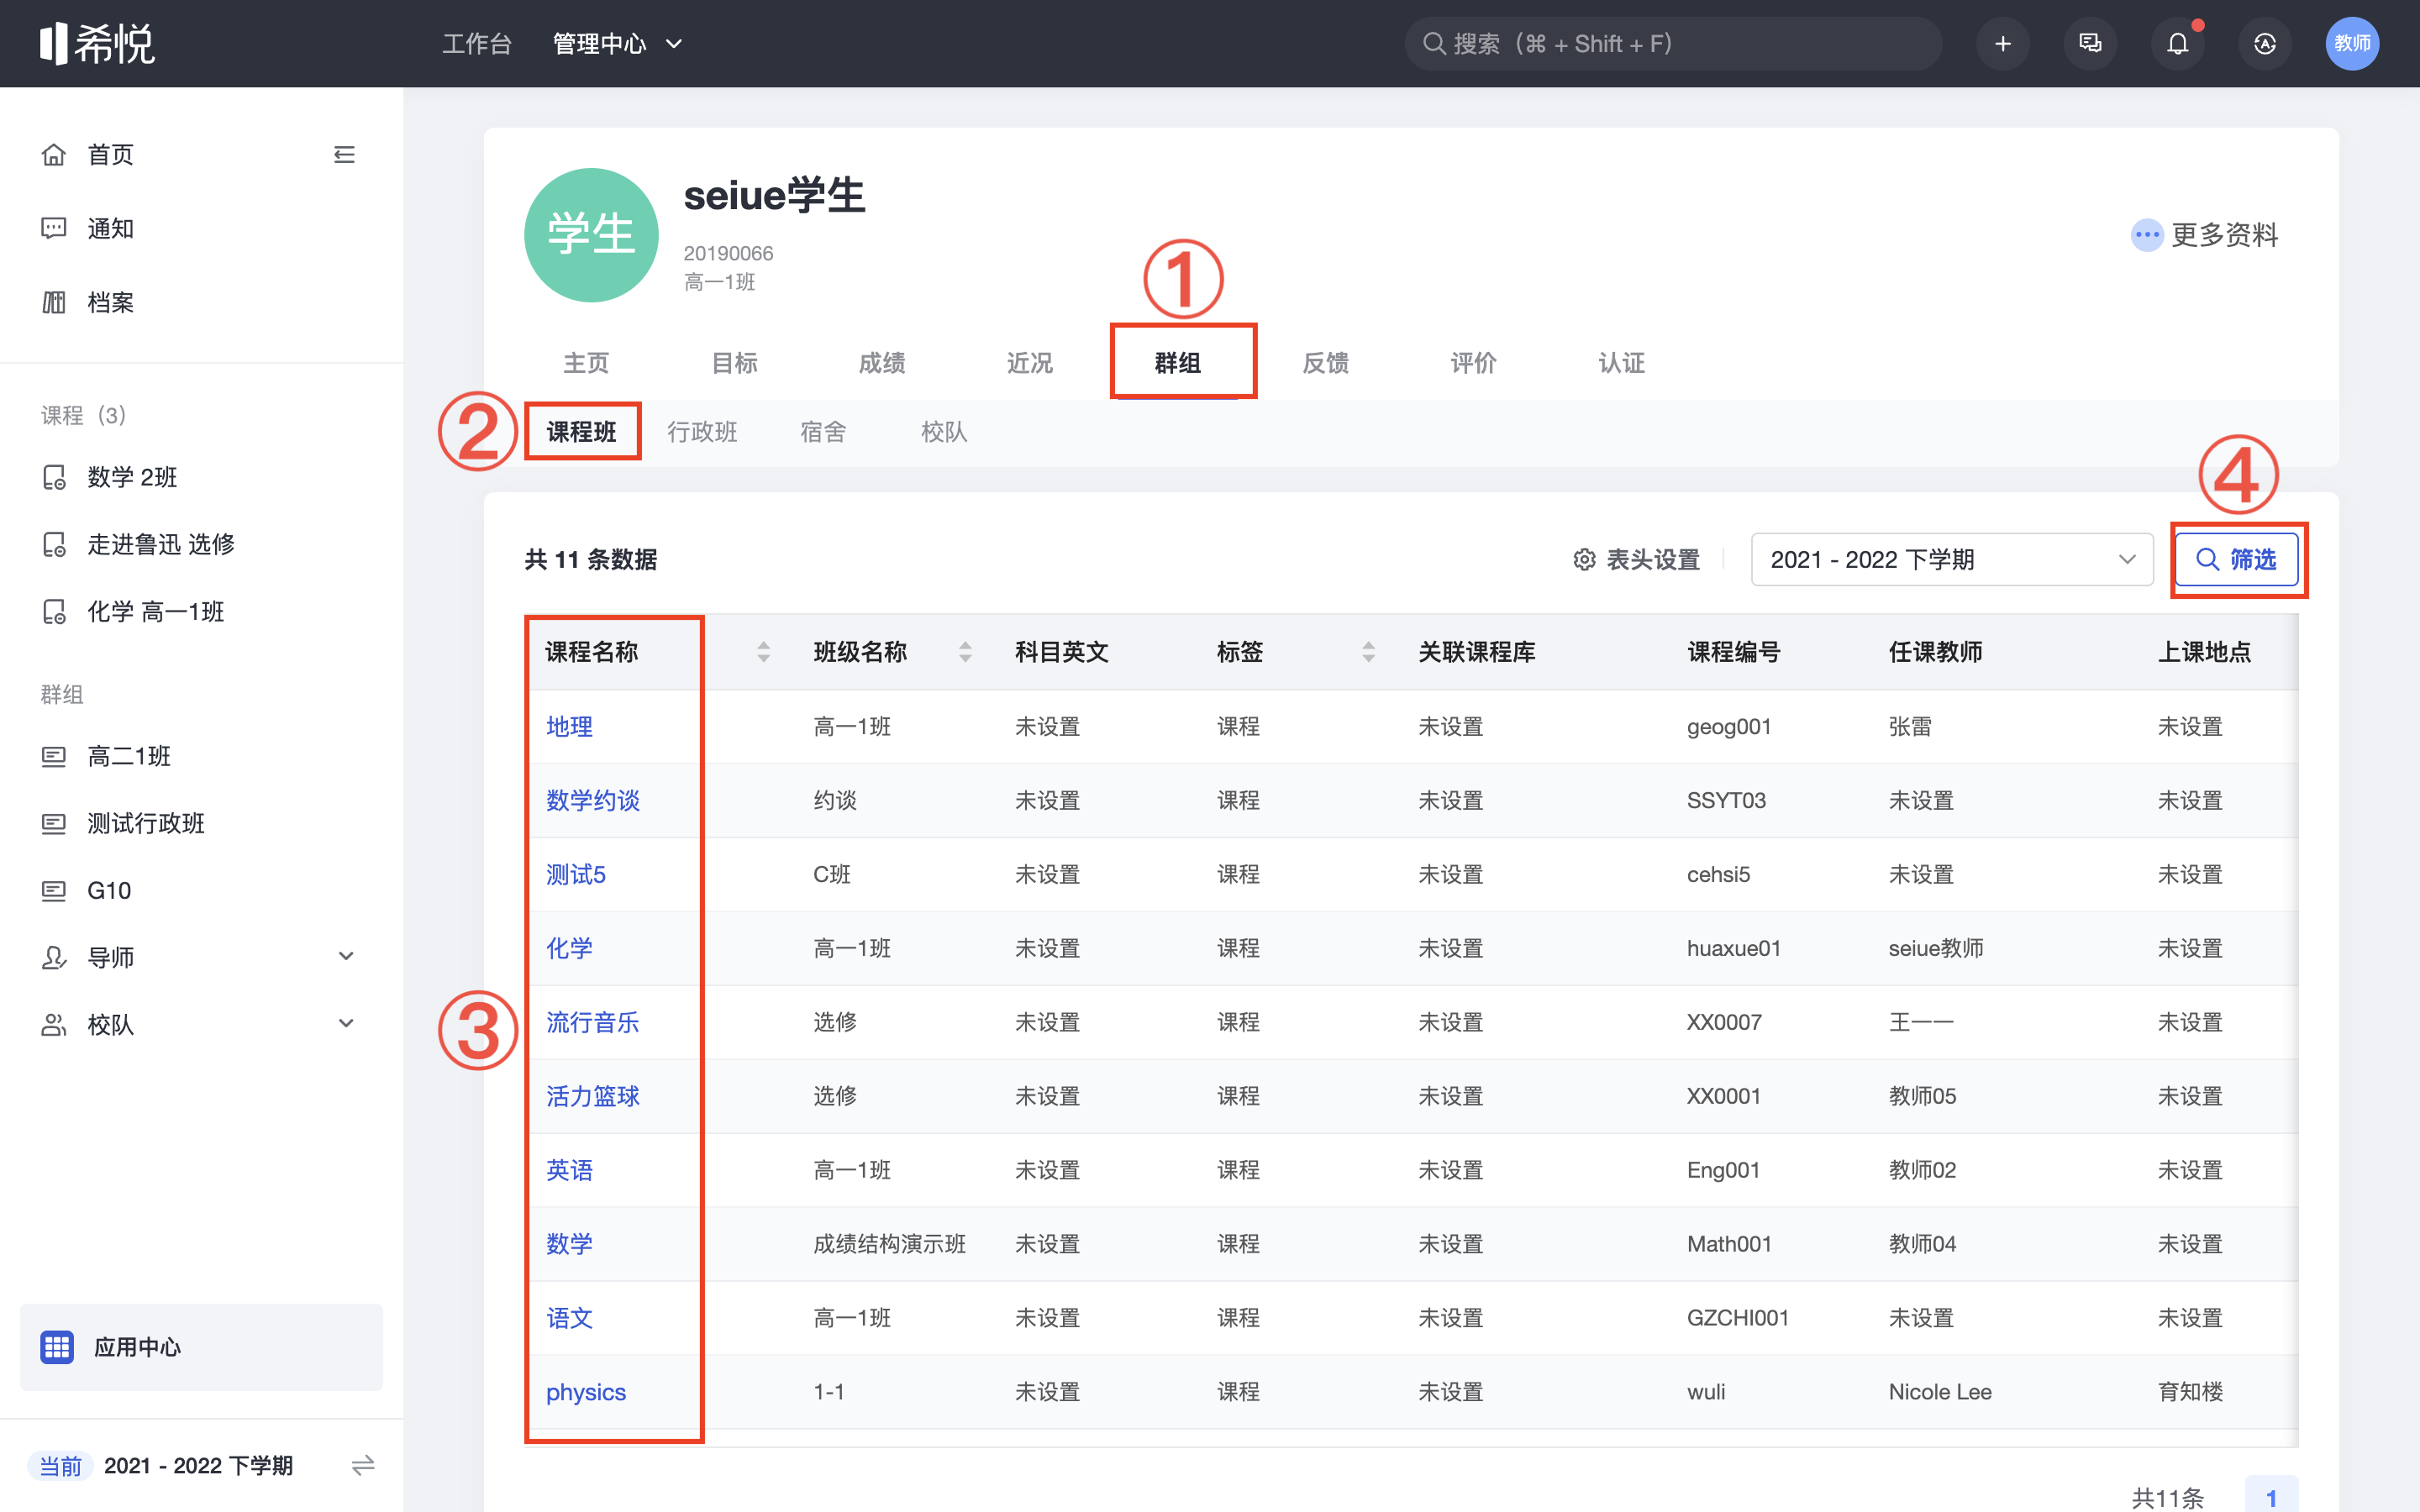
Task: Open the messages chat icon in top bar
Action: point(2090,44)
